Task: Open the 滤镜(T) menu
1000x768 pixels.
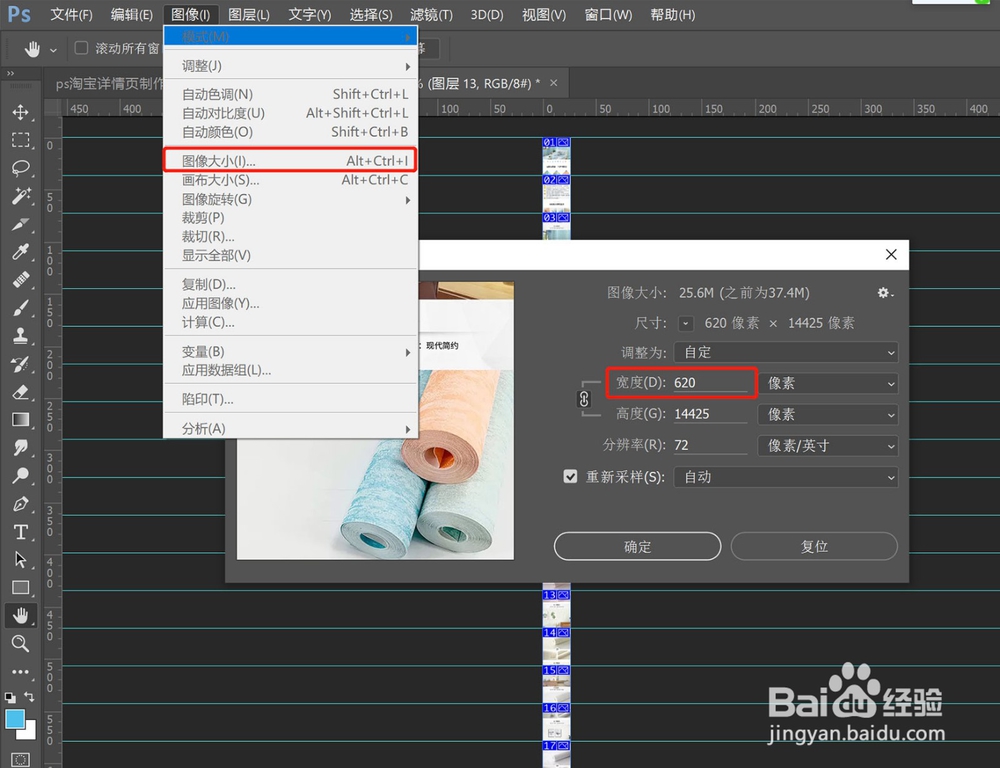Action: pyautogui.click(x=430, y=14)
